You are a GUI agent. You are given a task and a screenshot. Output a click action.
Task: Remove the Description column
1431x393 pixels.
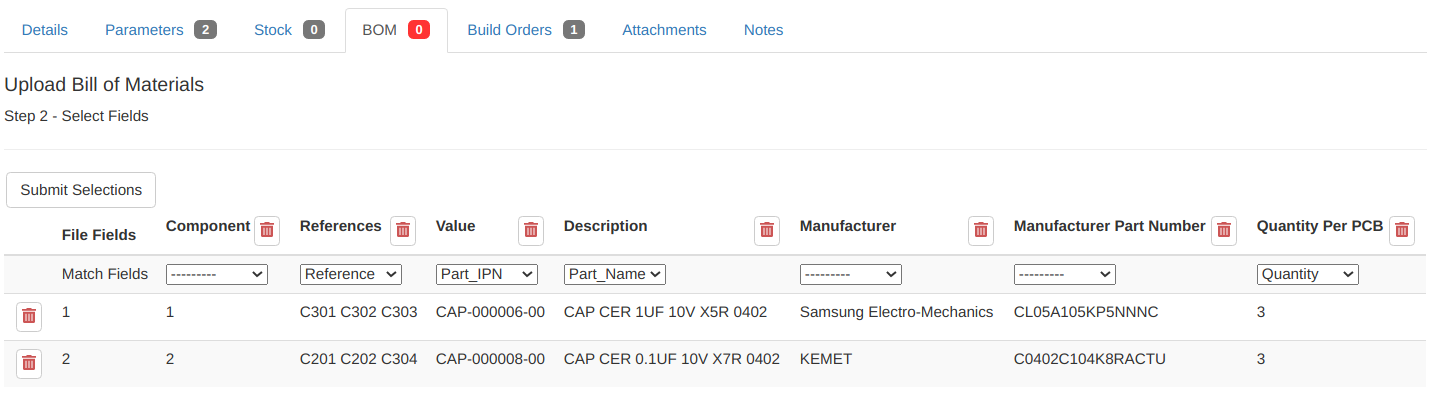tap(767, 230)
